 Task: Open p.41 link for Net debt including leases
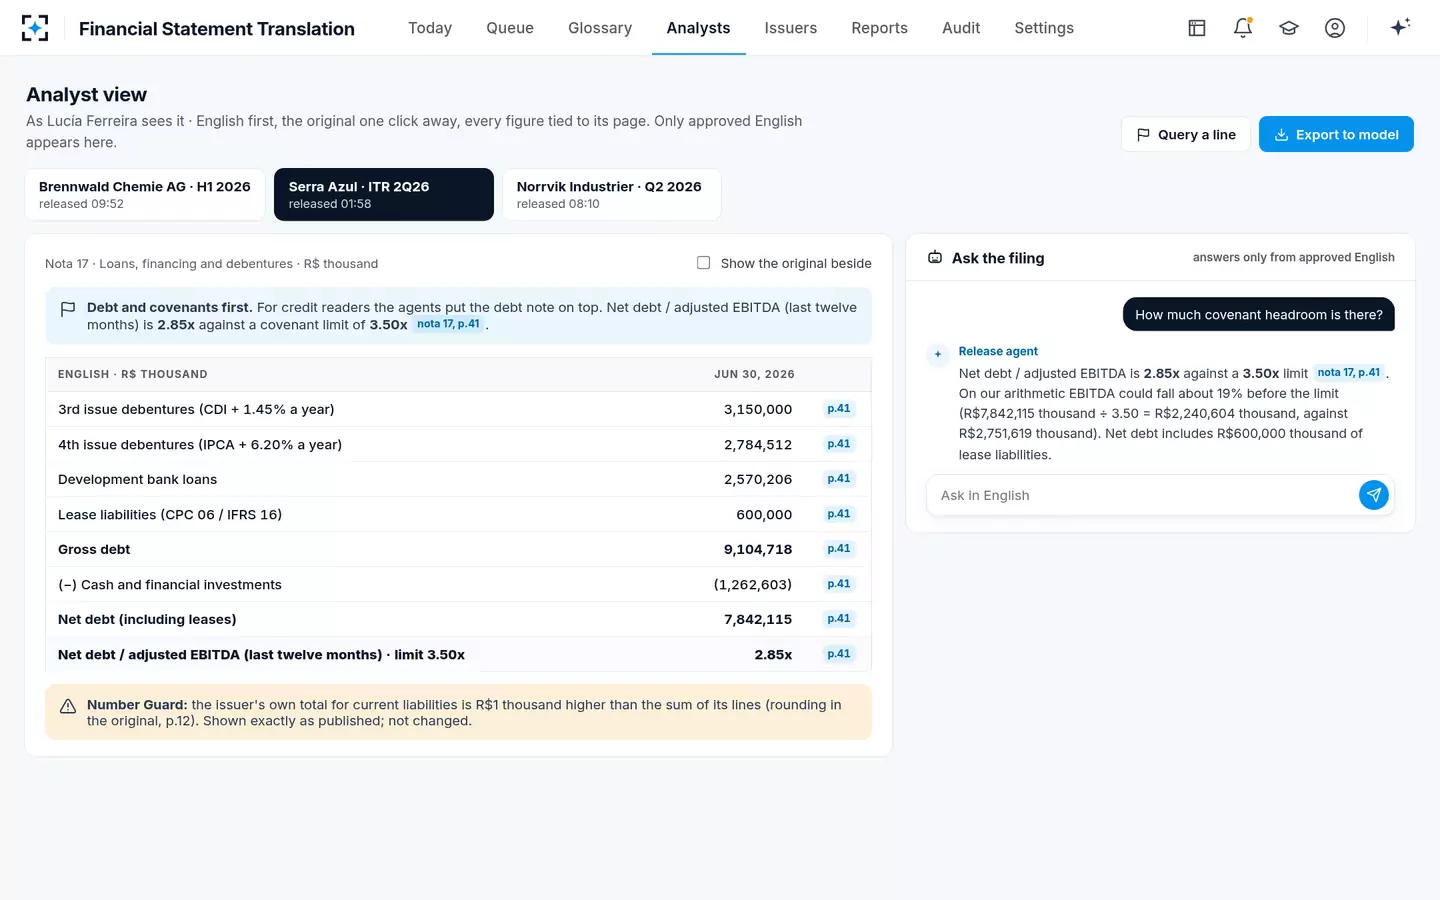click(839, 619)
